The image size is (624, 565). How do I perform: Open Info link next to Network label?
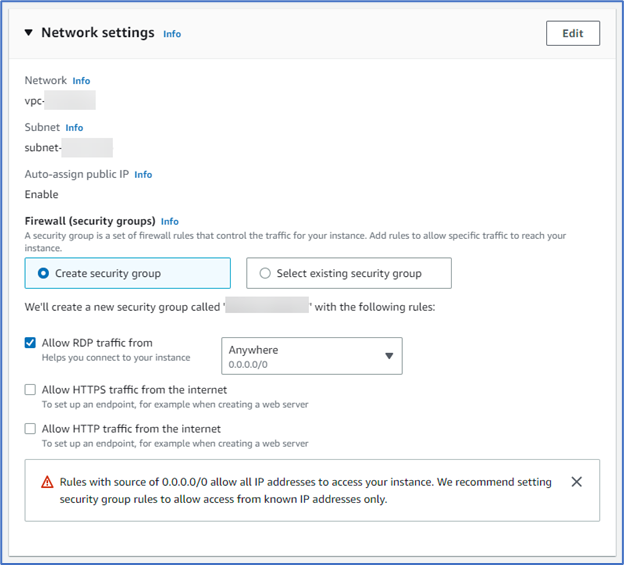(81, 81)
